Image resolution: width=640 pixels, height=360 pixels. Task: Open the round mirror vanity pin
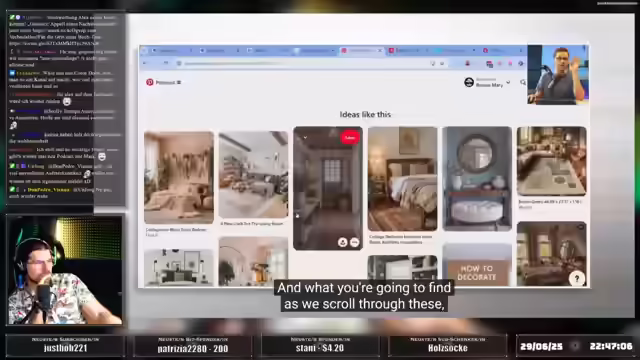[x=477, y=179]
